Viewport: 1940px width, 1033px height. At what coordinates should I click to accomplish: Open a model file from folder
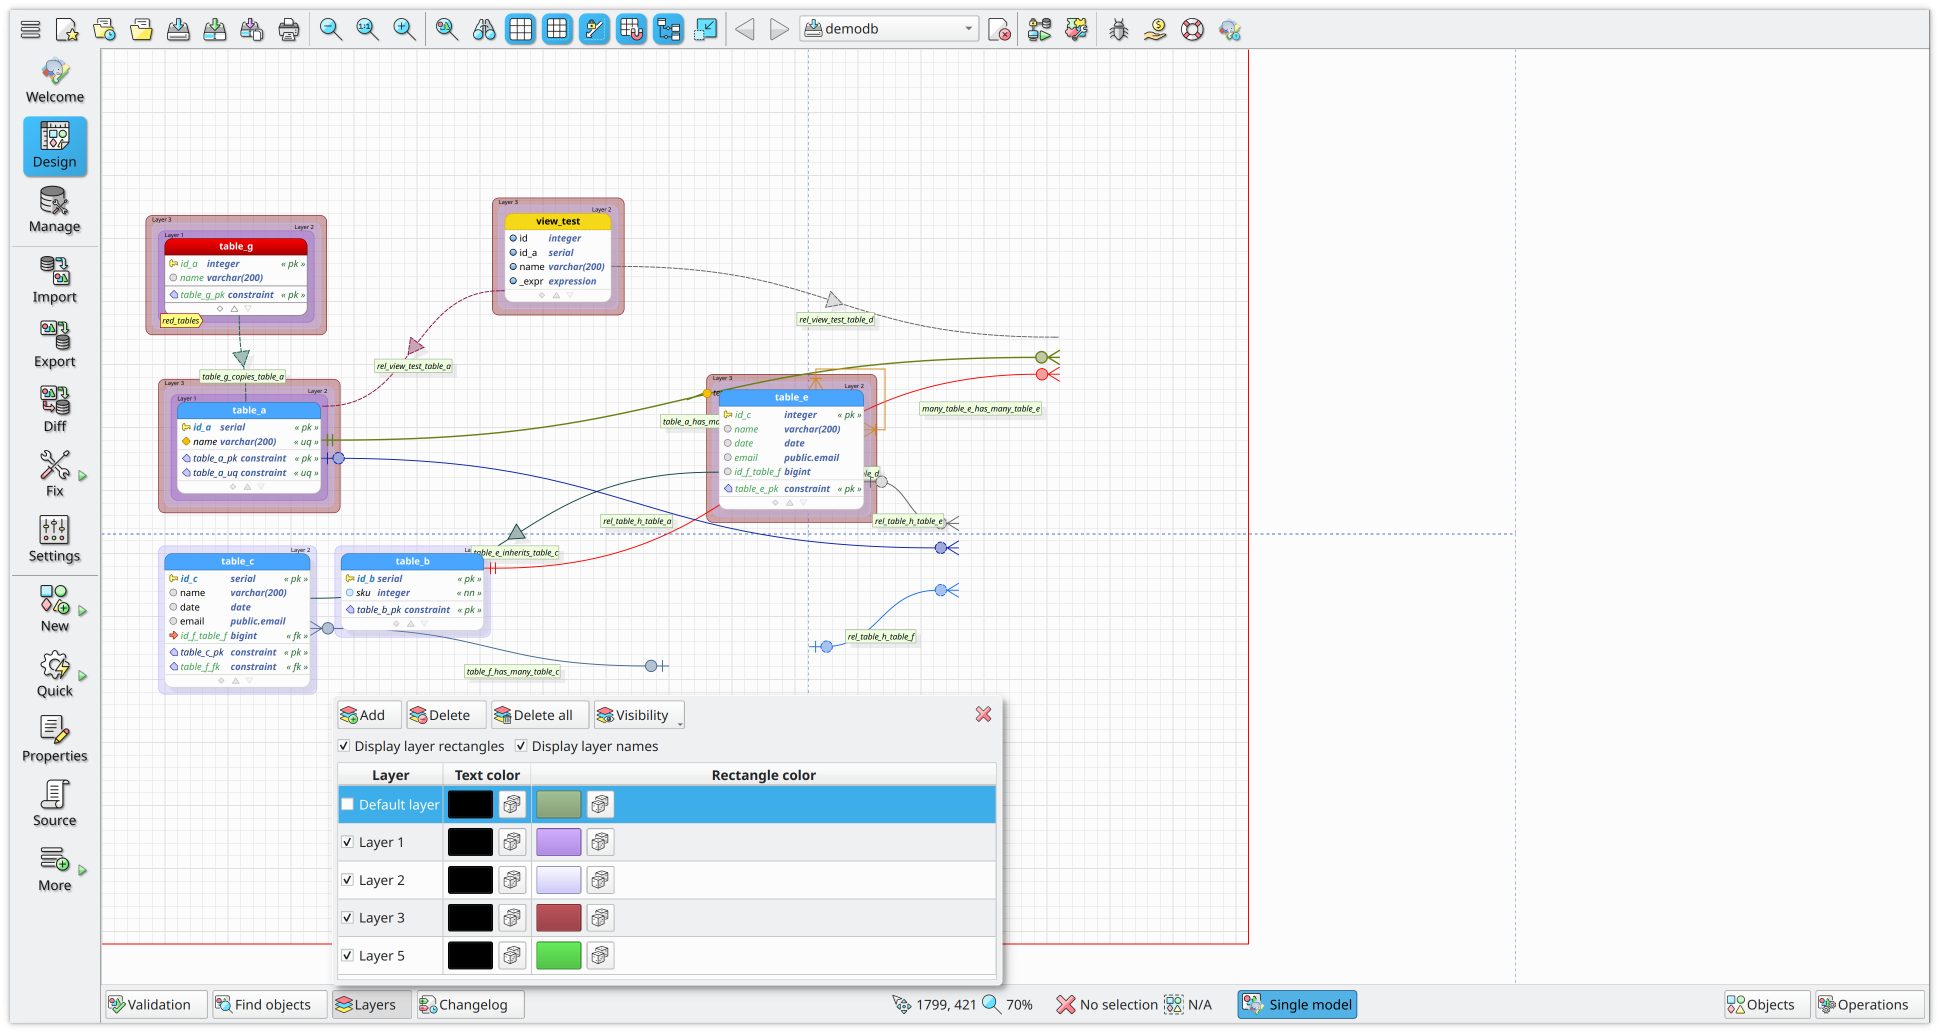[141, 29]
